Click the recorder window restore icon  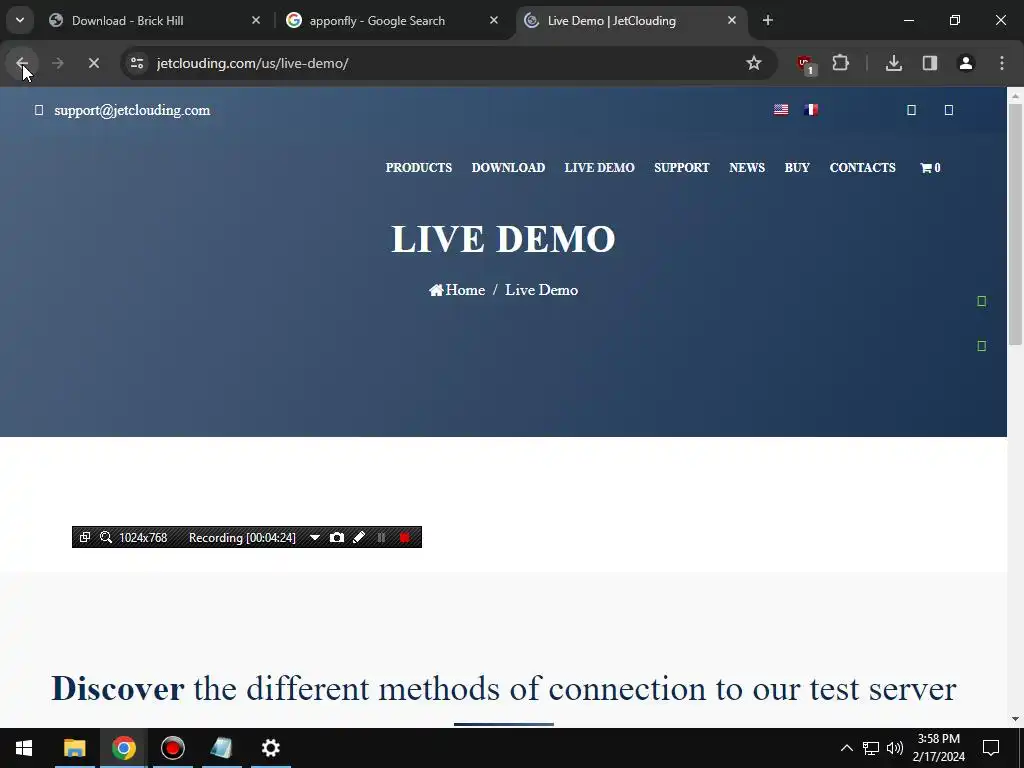point(85,537)
